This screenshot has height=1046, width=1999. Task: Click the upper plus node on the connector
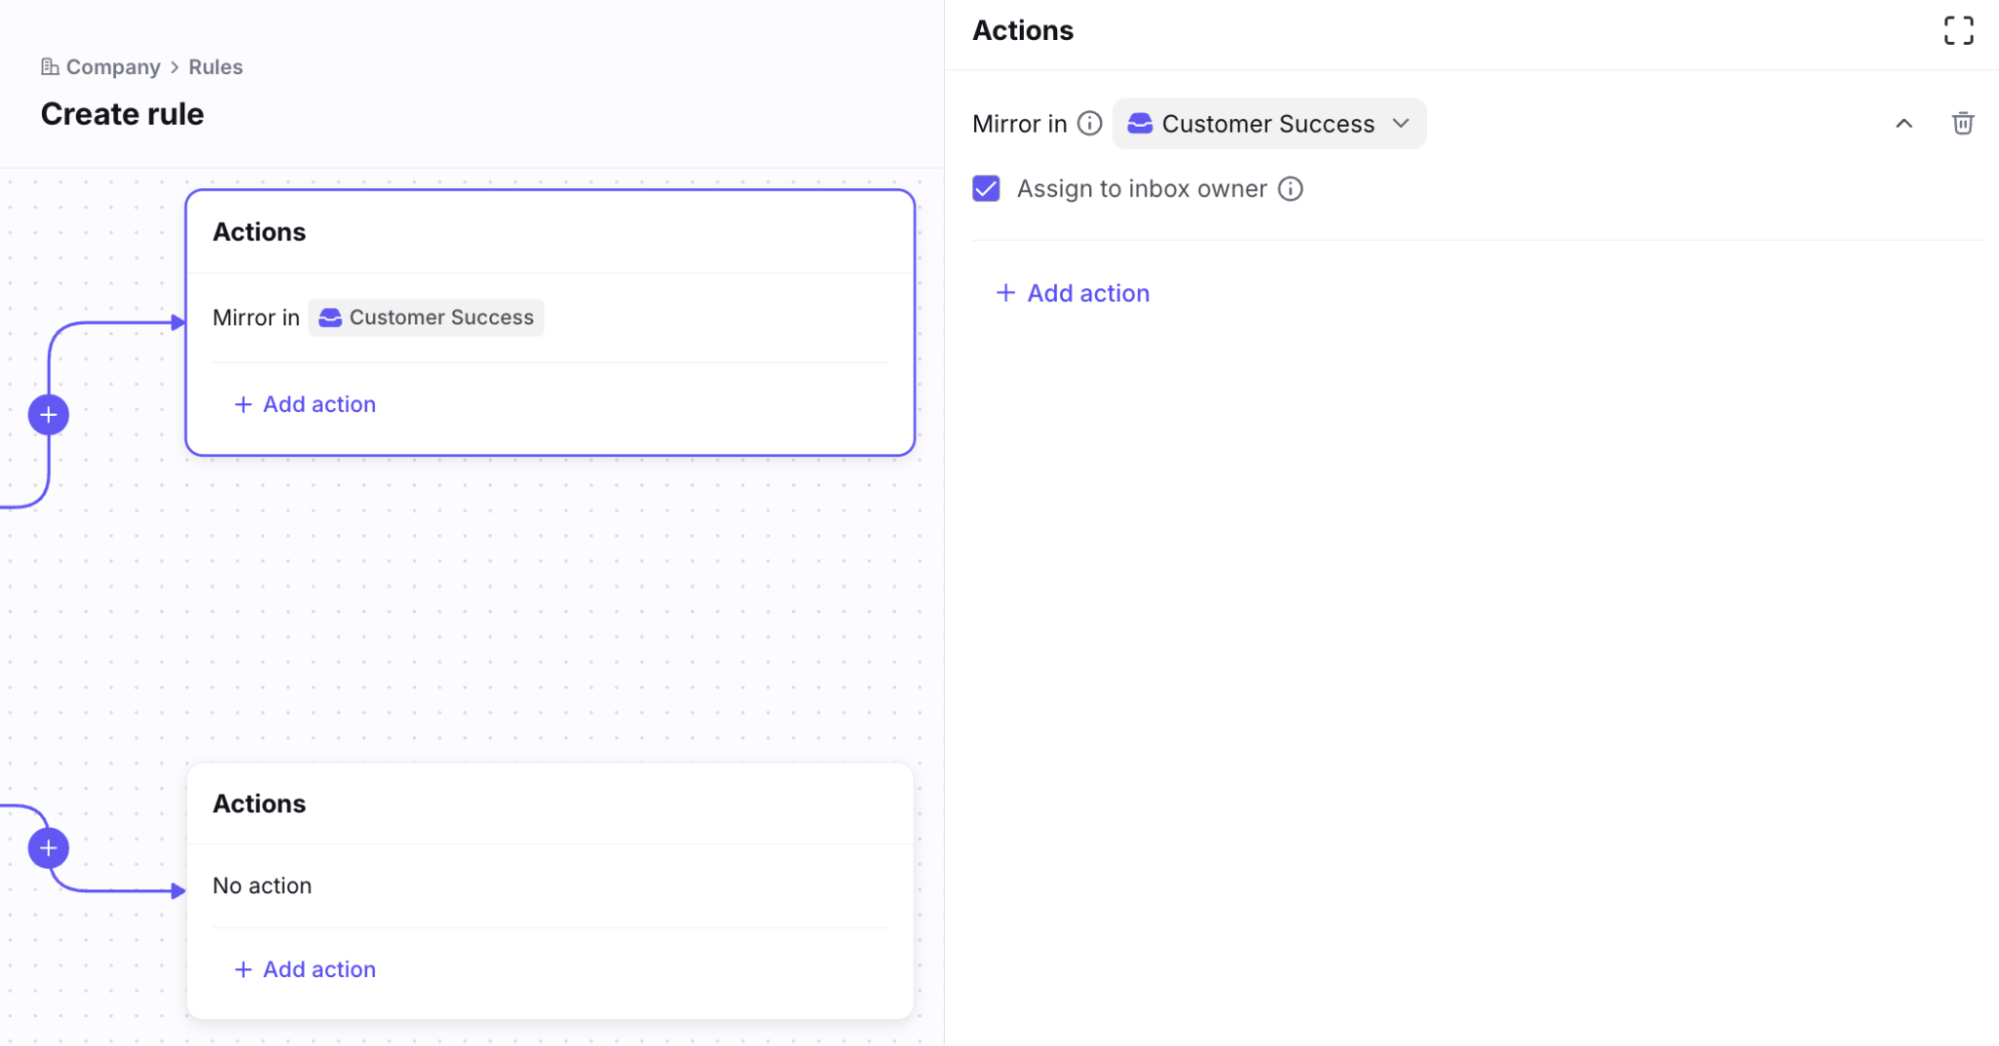[x=48, y=415]
